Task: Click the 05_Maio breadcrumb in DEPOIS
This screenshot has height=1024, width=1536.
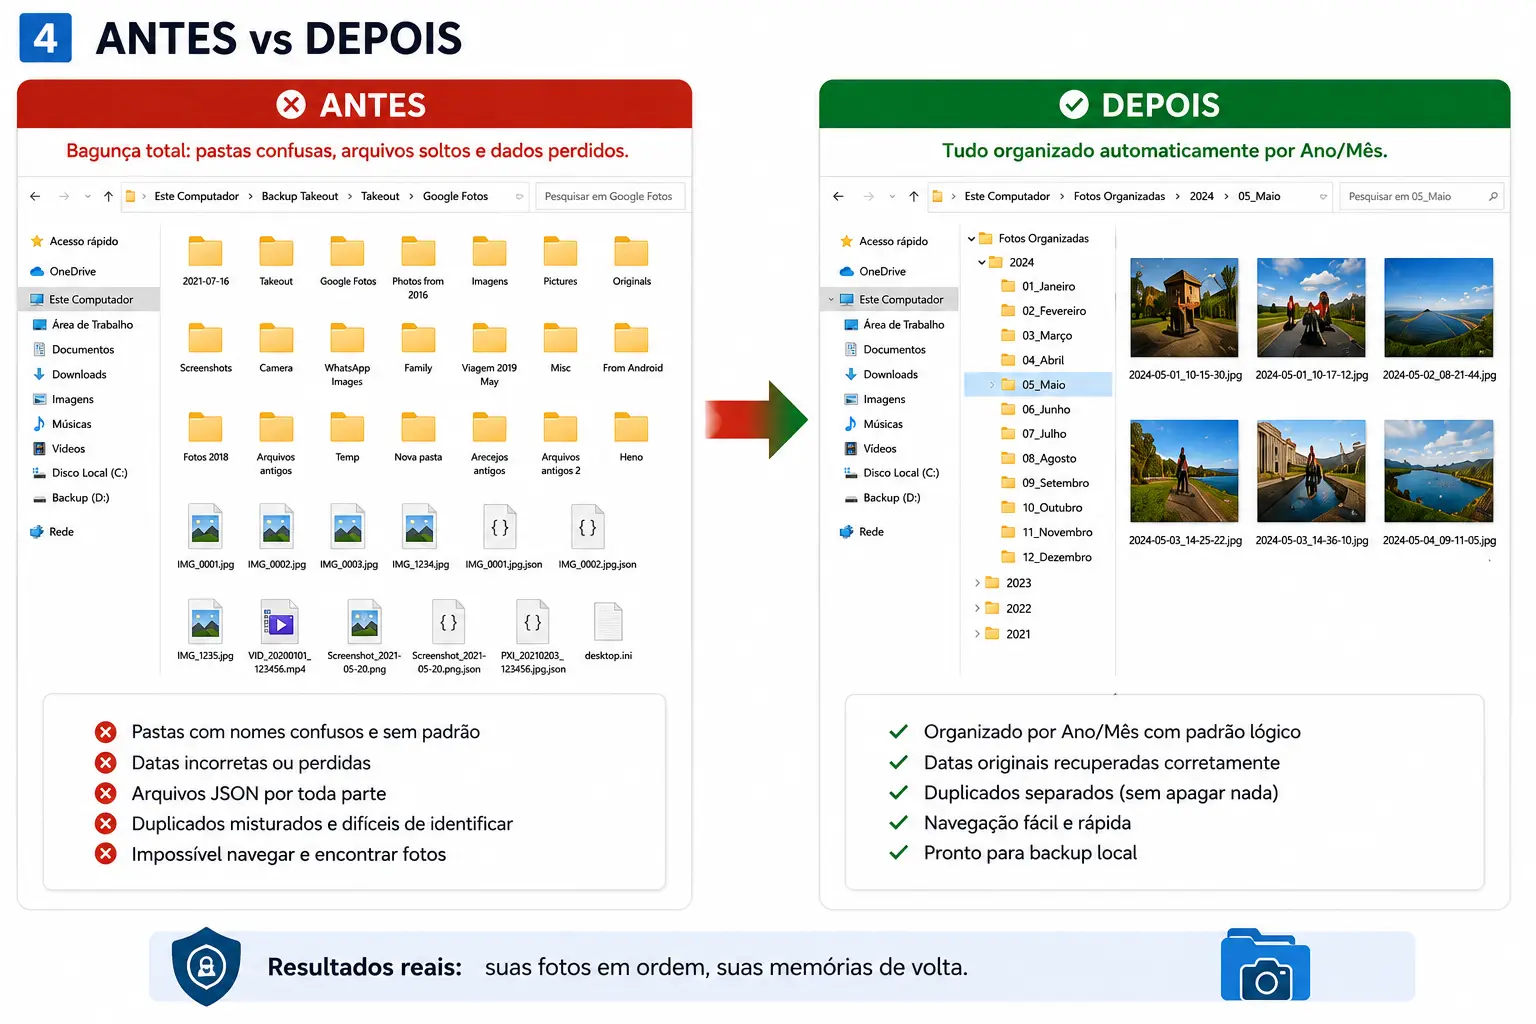Action: point(1259,197)
